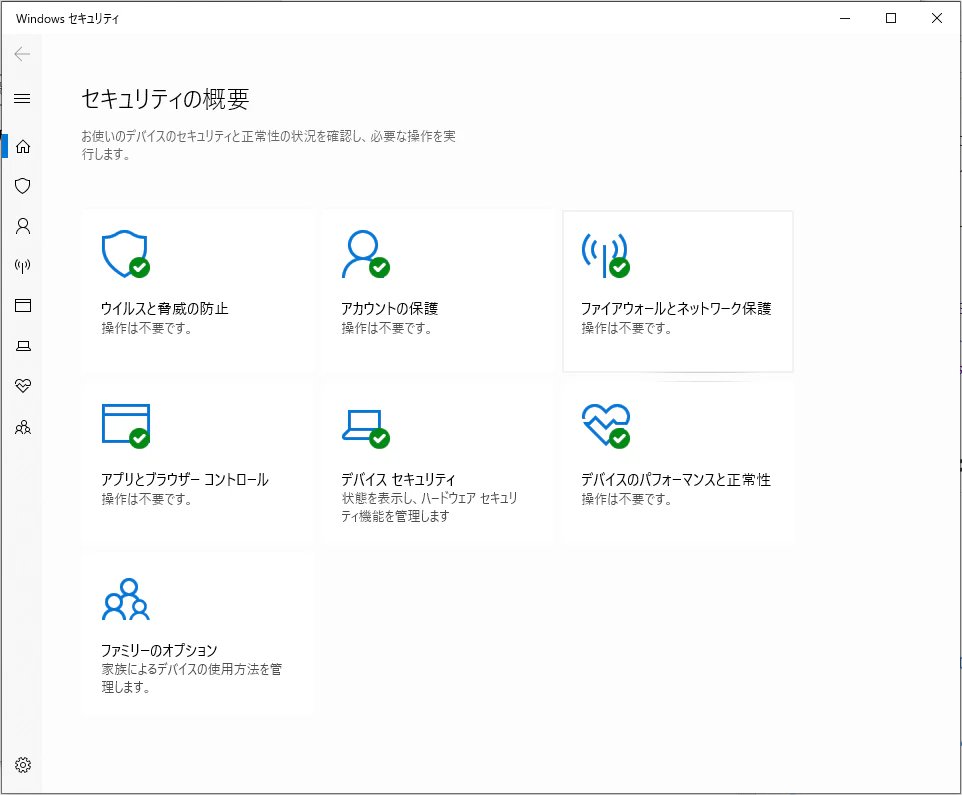962x795 pixels.
Task: Maximize the Windows セキュリティ window
Action: tap(891, 18)
